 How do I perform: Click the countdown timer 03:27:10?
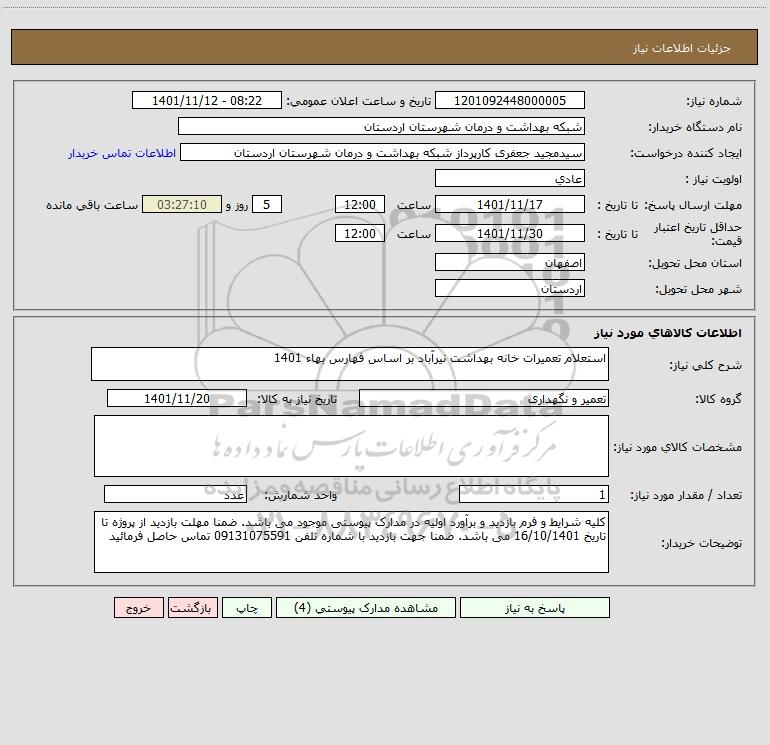coord(182,204)
